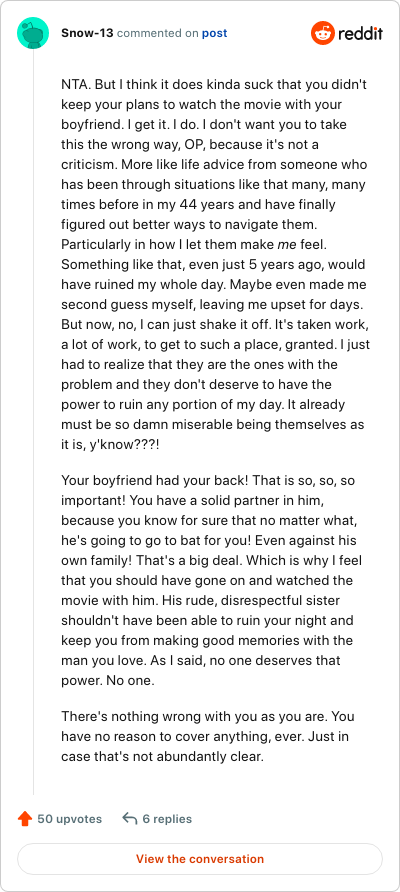The image size is (400, 892).
Task: Click the reply arrow icon
Action: [x=130, y=819]
